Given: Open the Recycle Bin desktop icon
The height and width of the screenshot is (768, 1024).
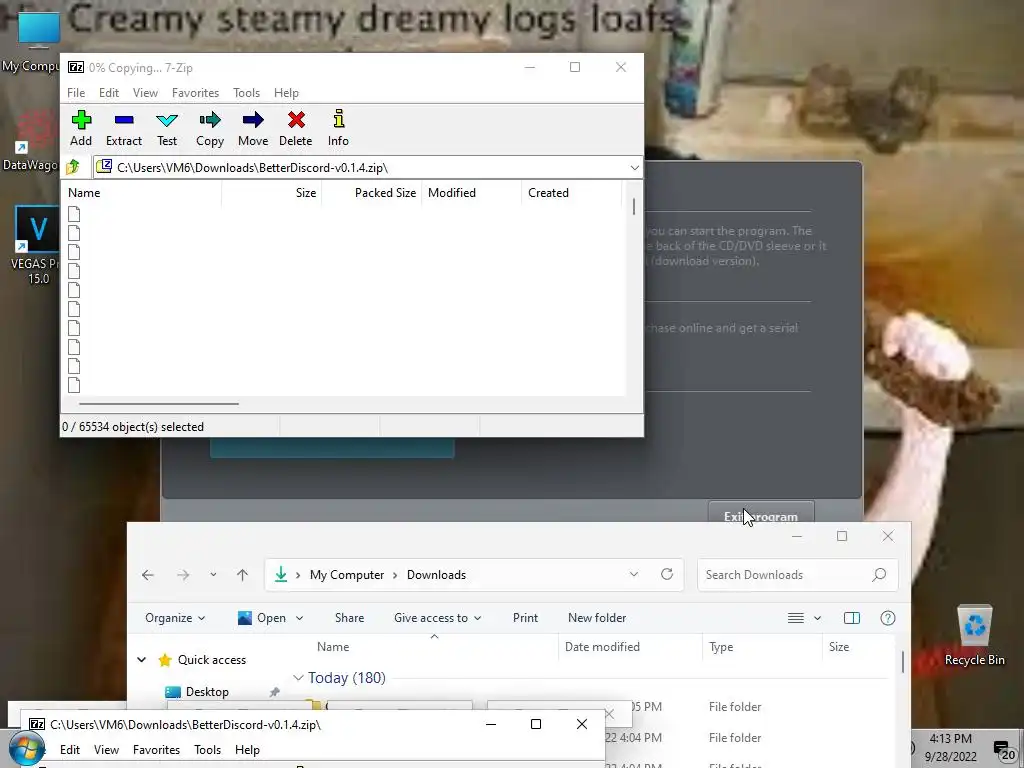Looking at the screenshot, I should [x=974, y=635].
